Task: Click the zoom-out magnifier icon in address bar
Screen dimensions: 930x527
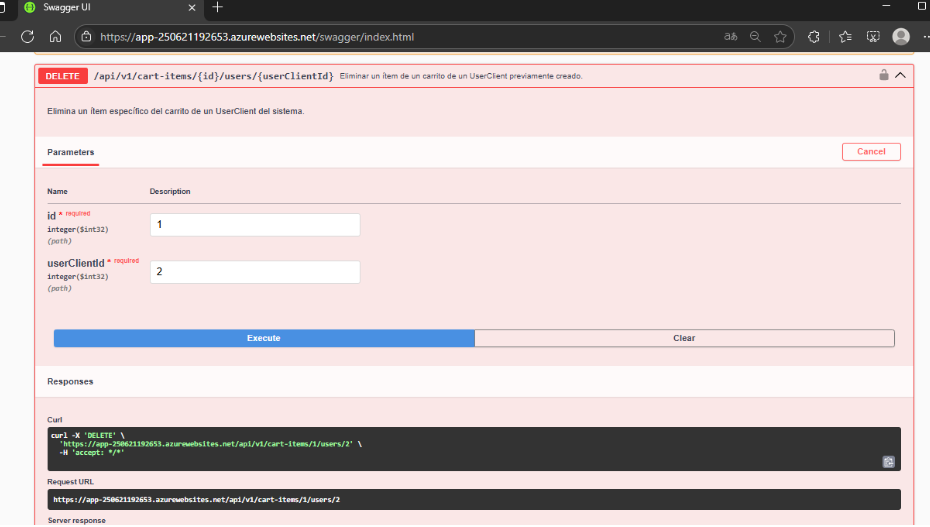Action: coord(755,37)
